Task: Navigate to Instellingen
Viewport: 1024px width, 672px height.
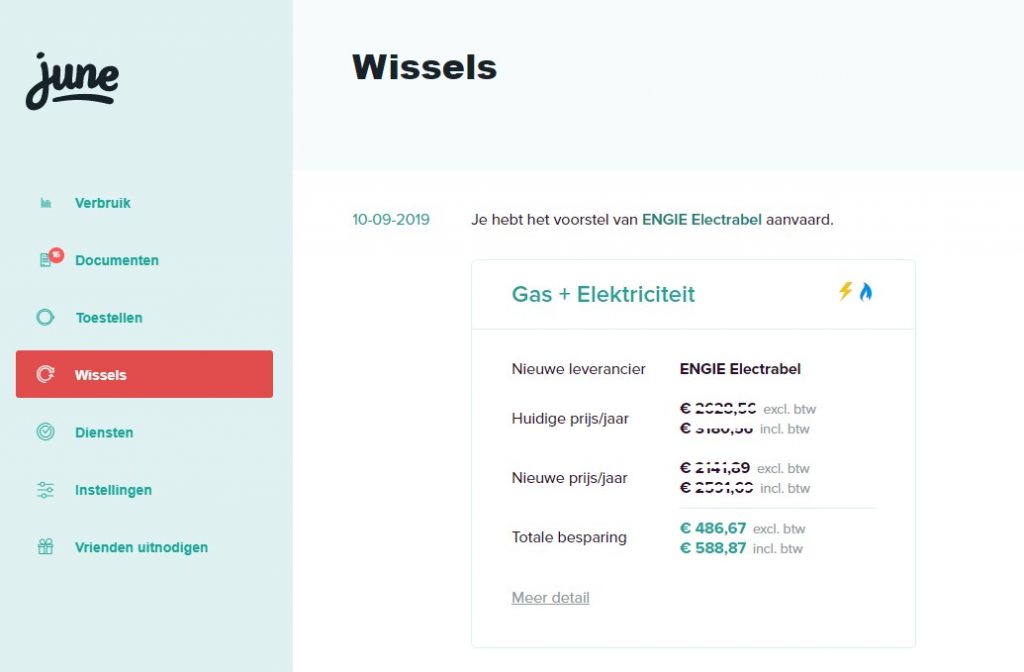Action: click(x=113, y=490)
